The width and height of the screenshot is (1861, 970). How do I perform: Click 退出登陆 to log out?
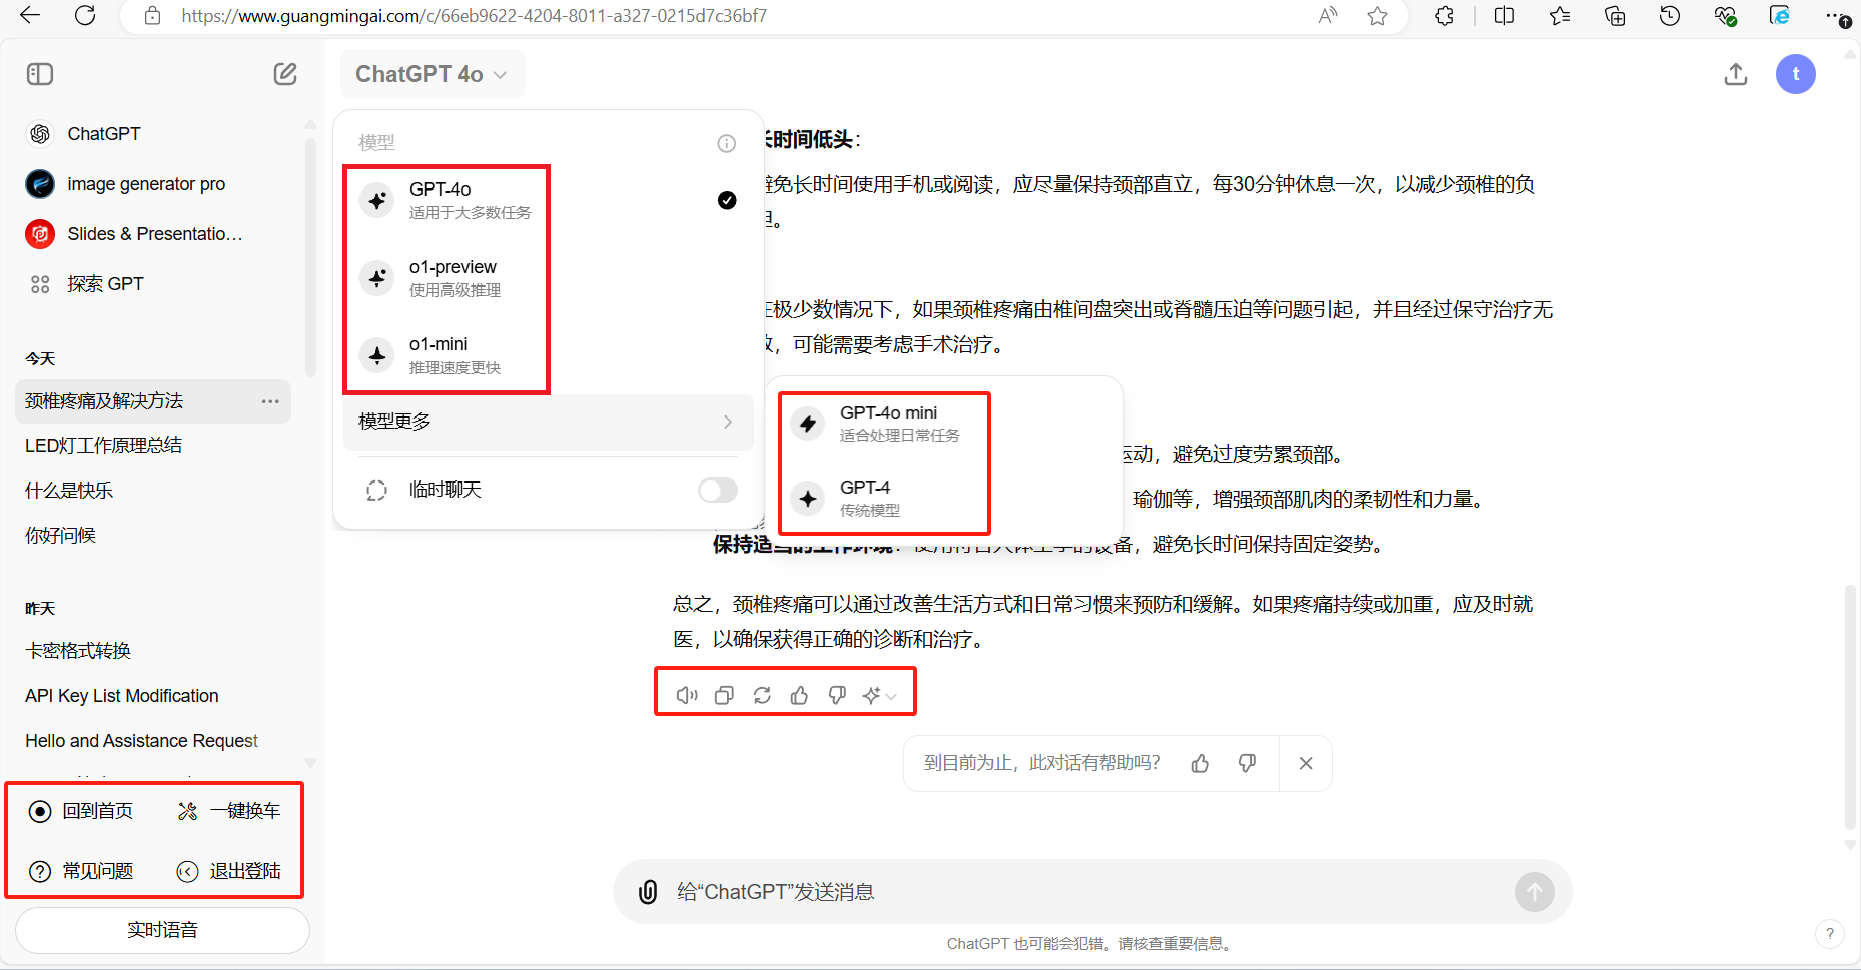pyautogui.click(x=228, y=871)
